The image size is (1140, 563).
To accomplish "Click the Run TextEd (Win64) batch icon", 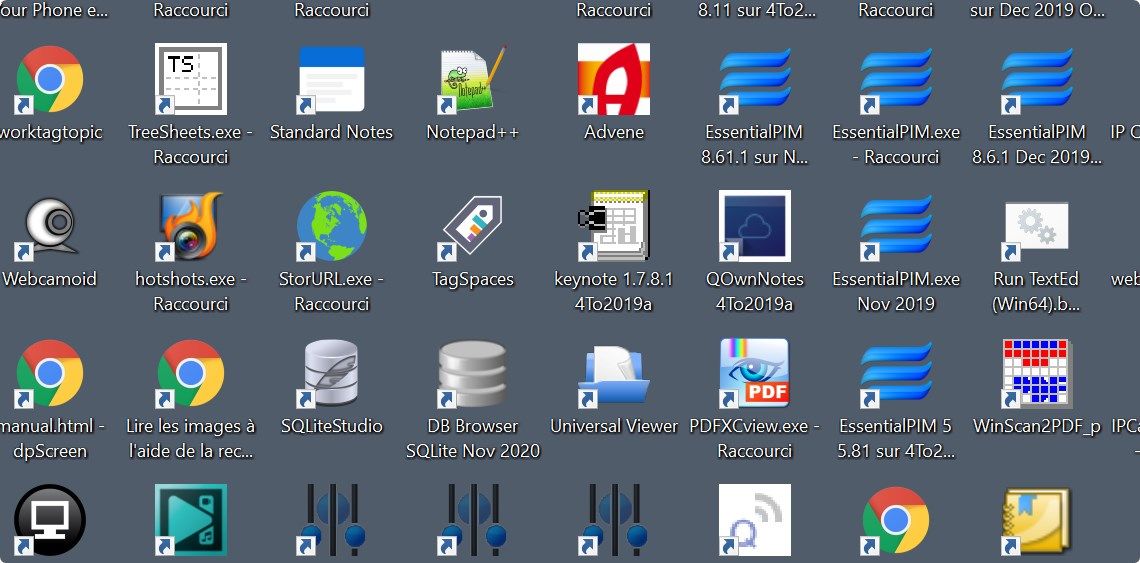I will tap(1036, 226).
